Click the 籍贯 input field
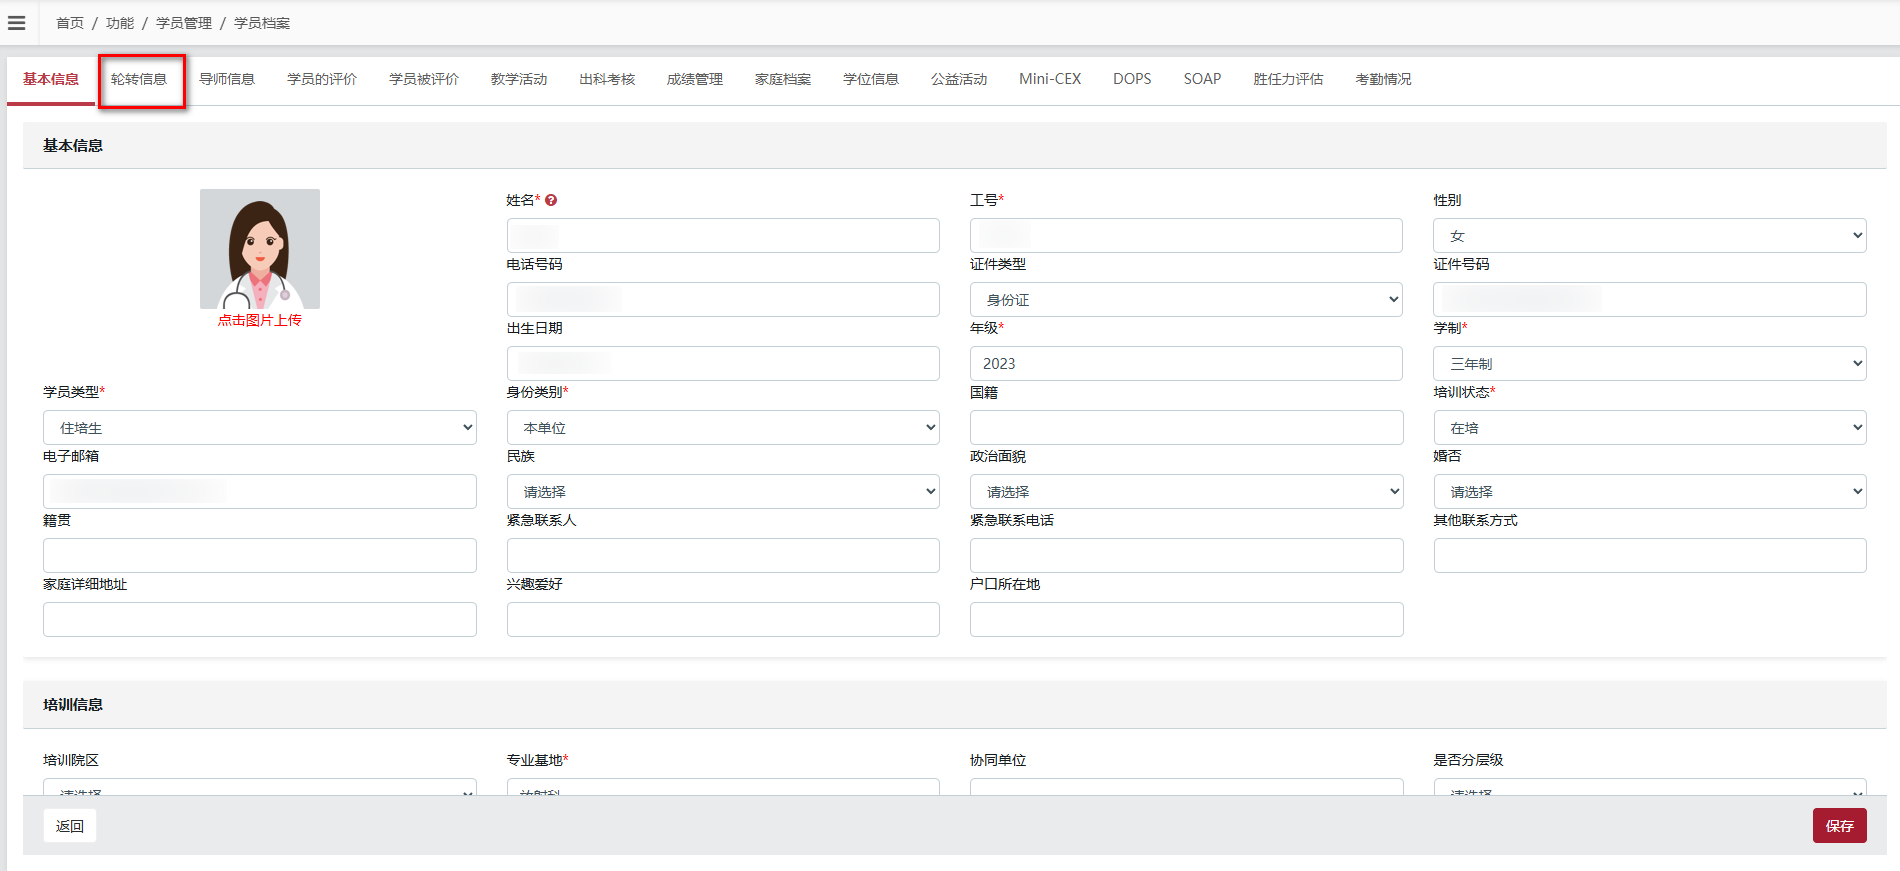The width and height of the screenshot is (1900, 871). click(260, 556)
